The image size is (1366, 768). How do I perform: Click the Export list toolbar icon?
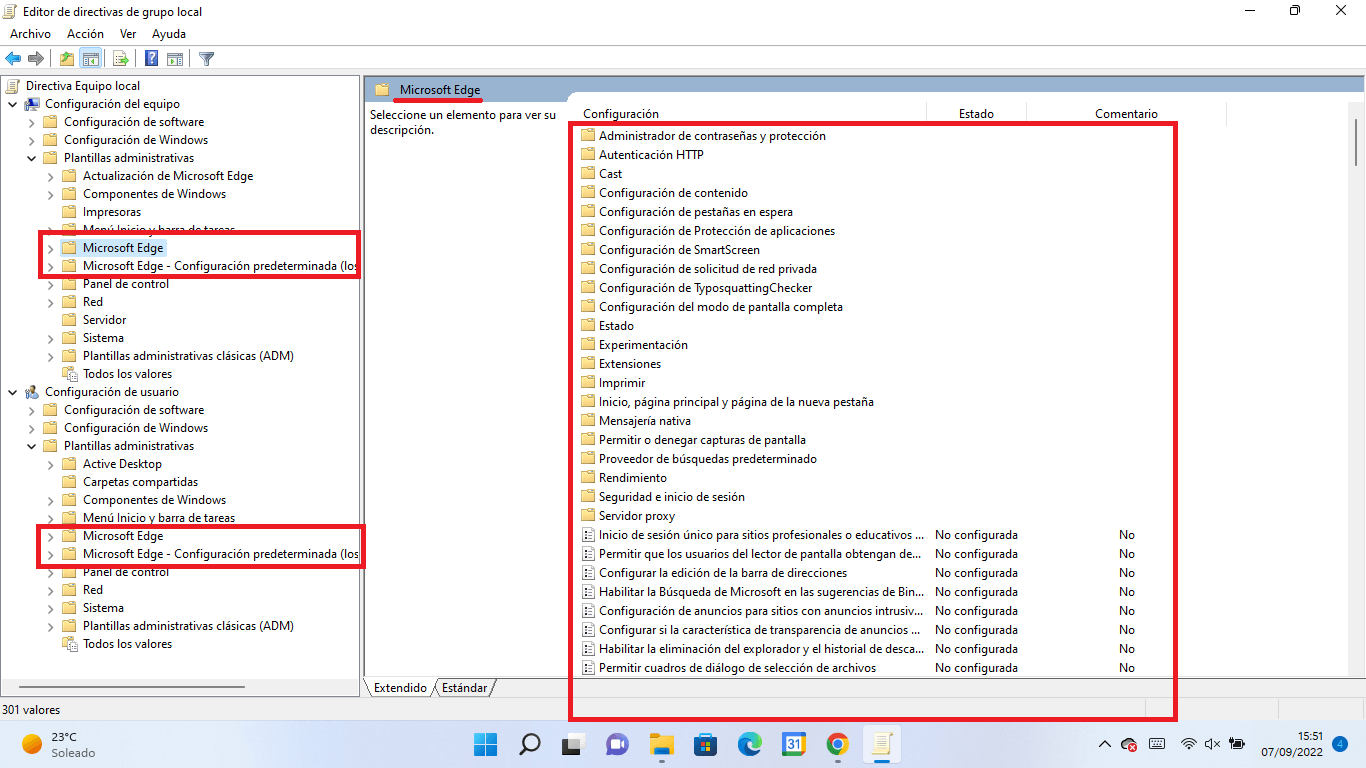(x=120, y=59)
